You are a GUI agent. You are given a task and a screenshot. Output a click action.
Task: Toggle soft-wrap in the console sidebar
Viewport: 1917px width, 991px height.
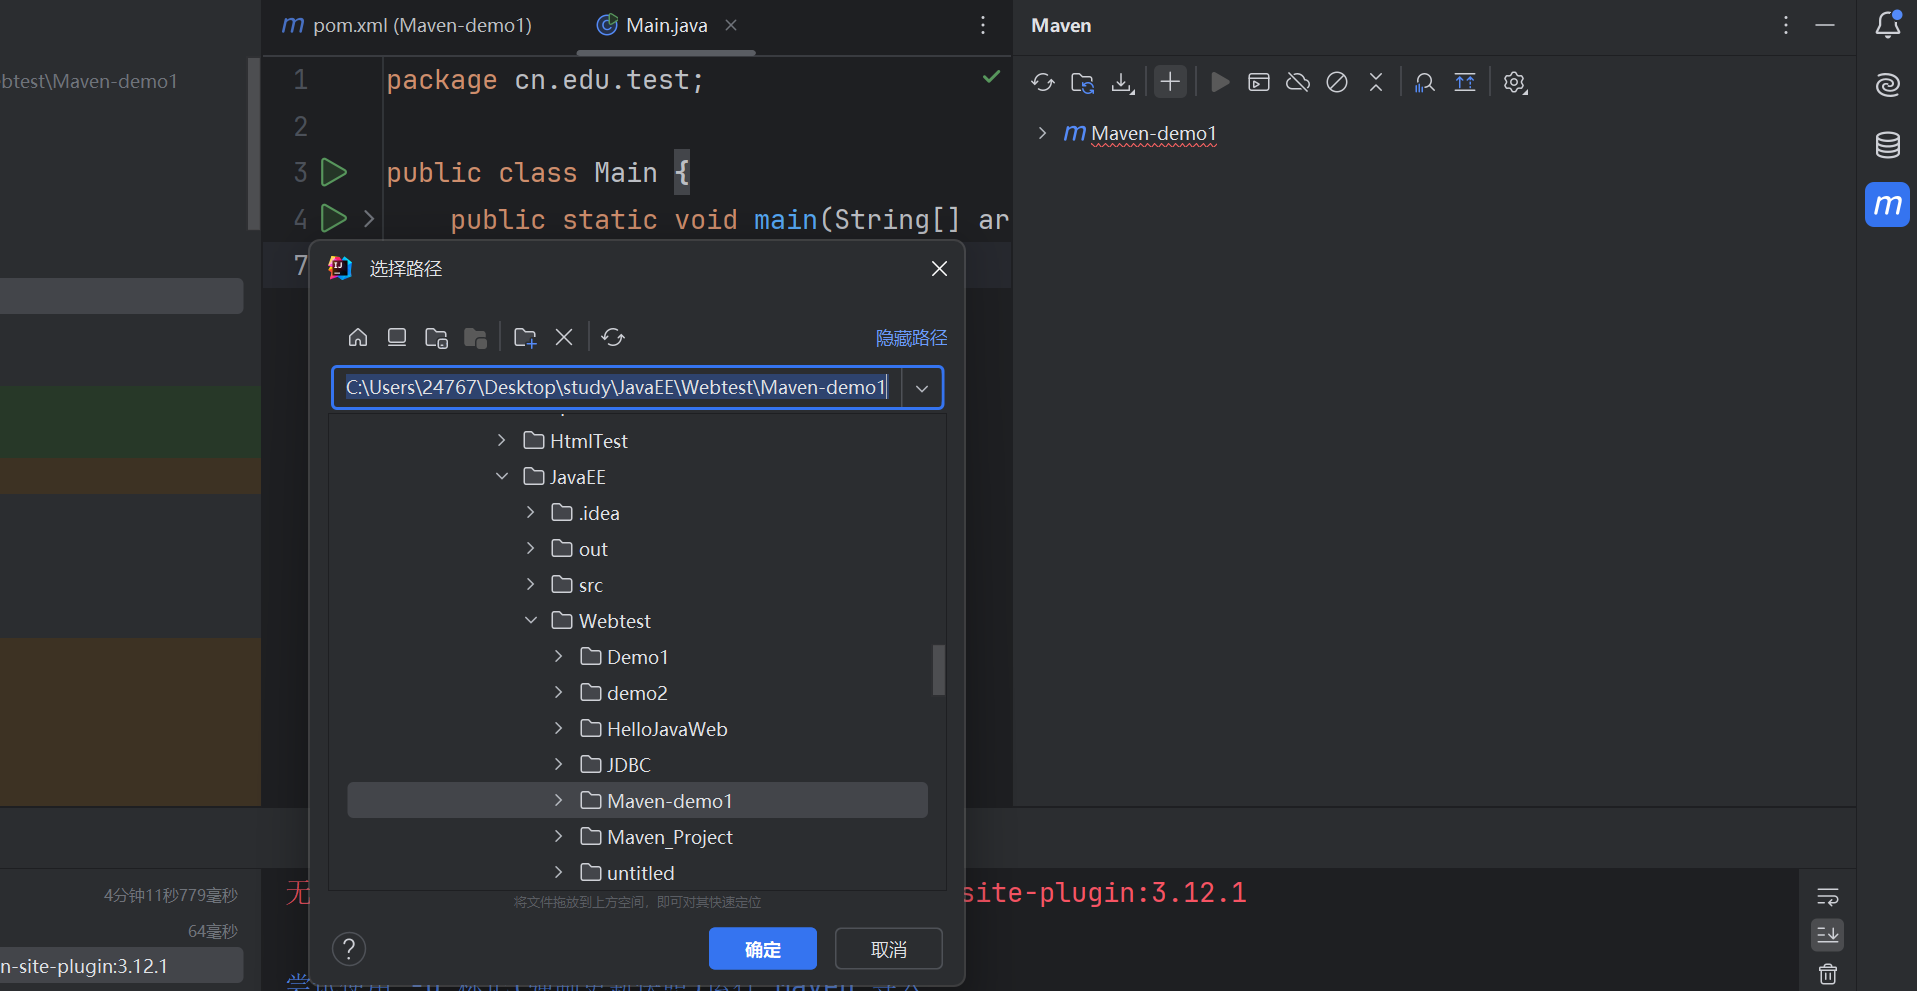tap(1827, 897)
